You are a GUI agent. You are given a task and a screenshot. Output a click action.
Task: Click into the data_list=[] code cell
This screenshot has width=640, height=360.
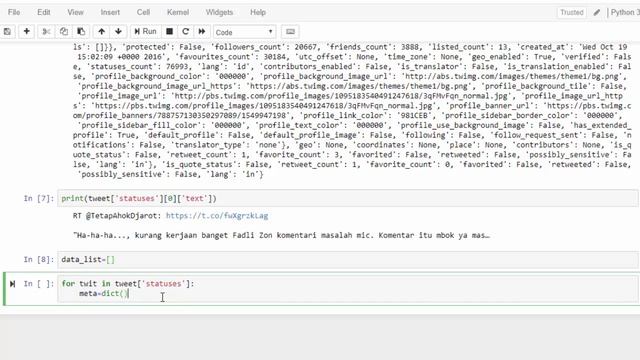tap(348, 260)
